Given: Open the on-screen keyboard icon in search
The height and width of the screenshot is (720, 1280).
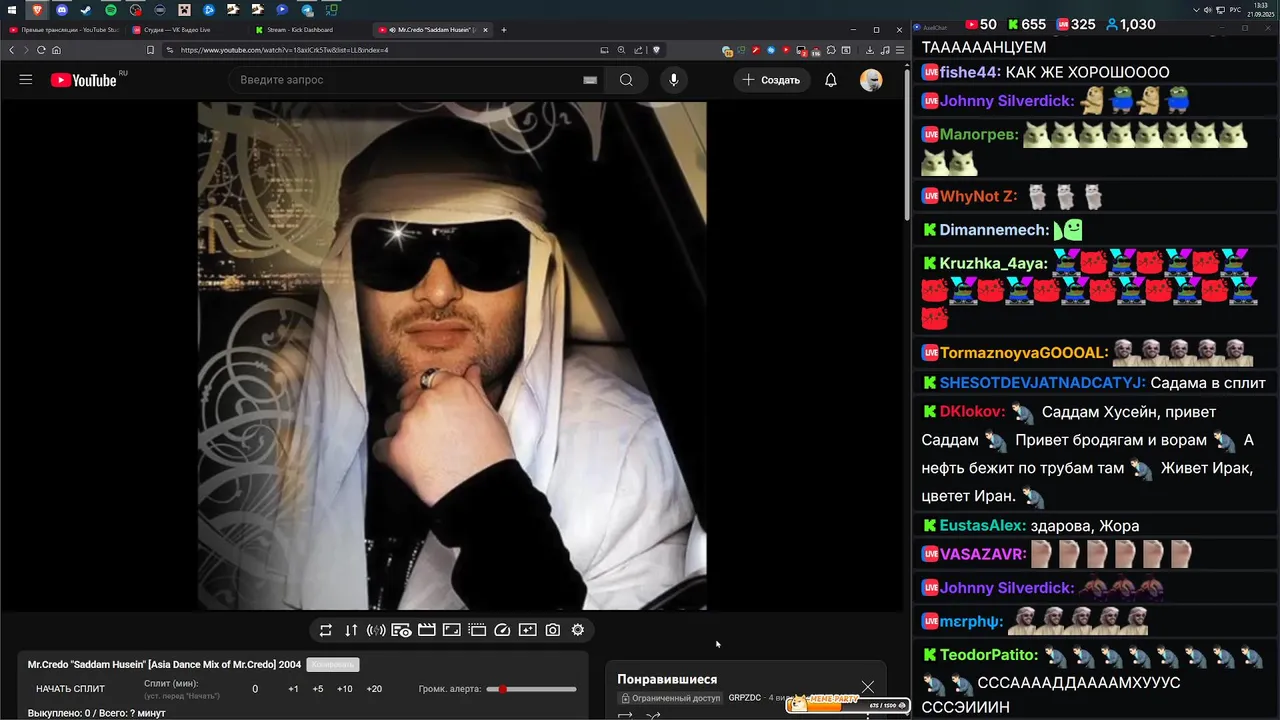Looking at the screenshot, I should pos(590,80).
